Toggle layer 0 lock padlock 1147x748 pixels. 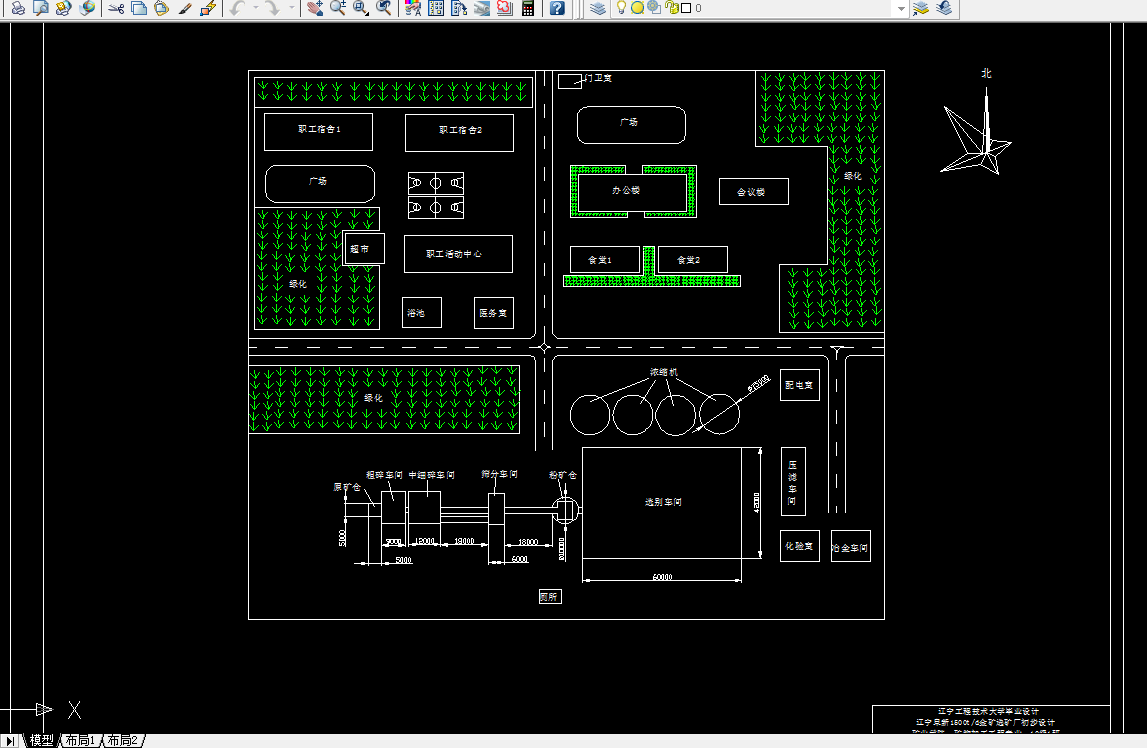(672, 8)
